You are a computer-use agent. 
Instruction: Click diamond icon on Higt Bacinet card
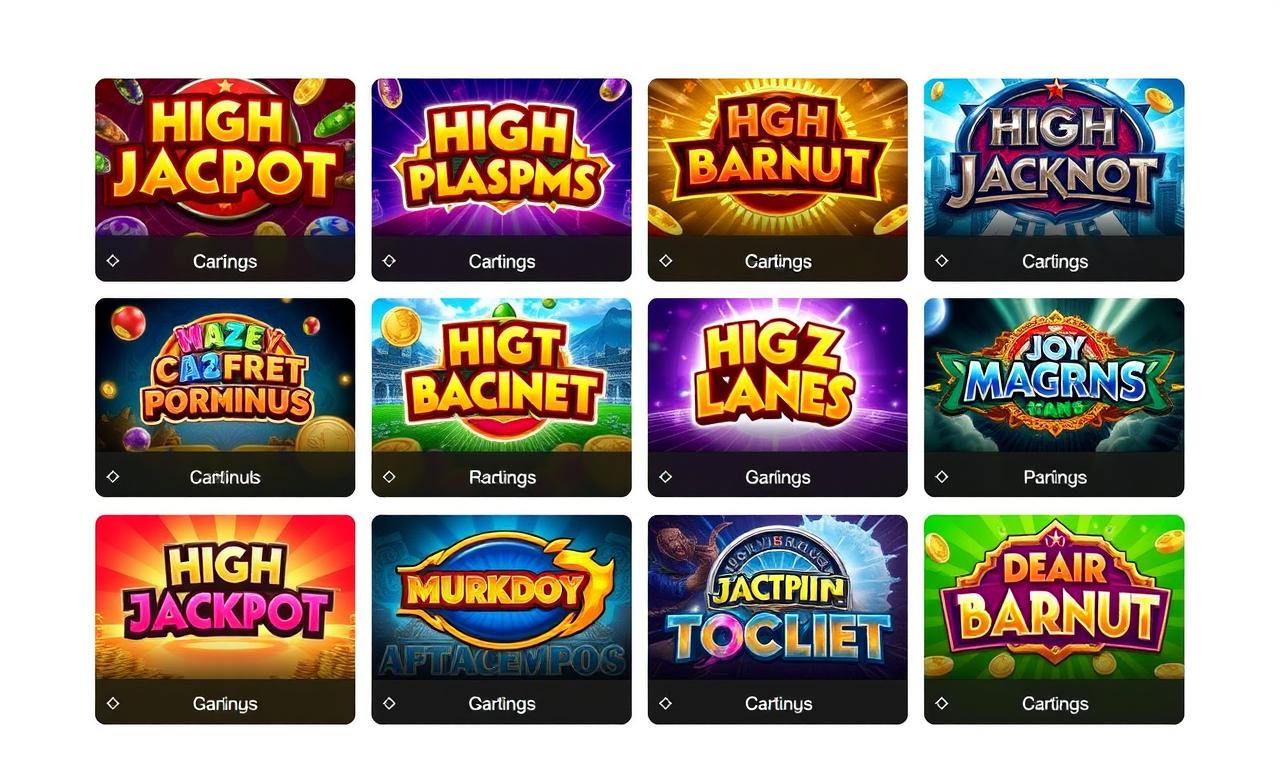pyautogui.click(x=389, y=477)
